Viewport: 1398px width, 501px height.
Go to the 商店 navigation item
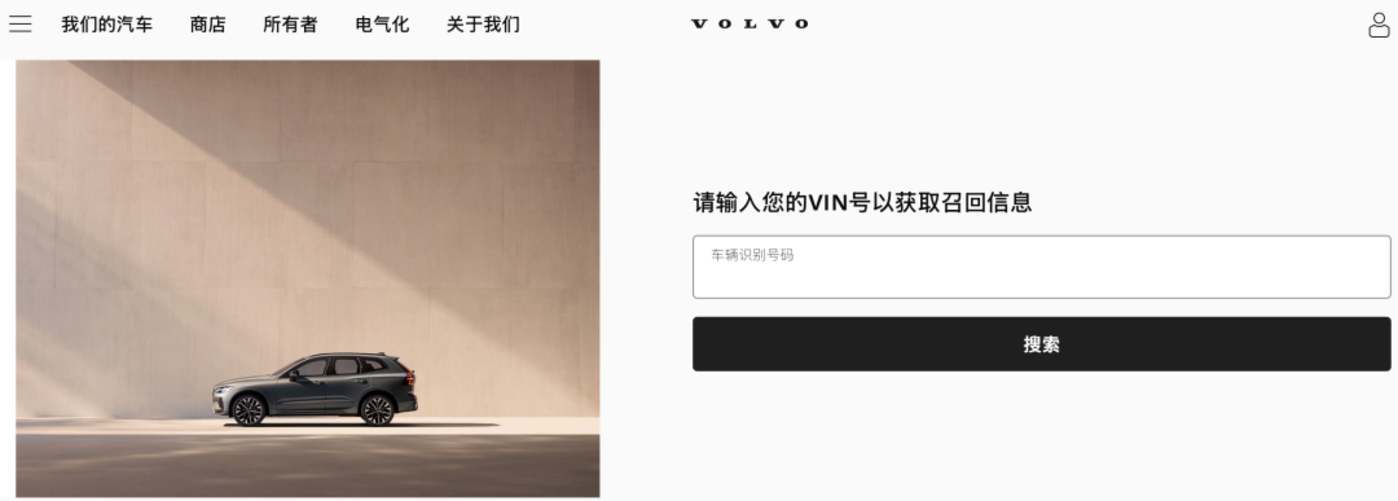tap(208, 24)
